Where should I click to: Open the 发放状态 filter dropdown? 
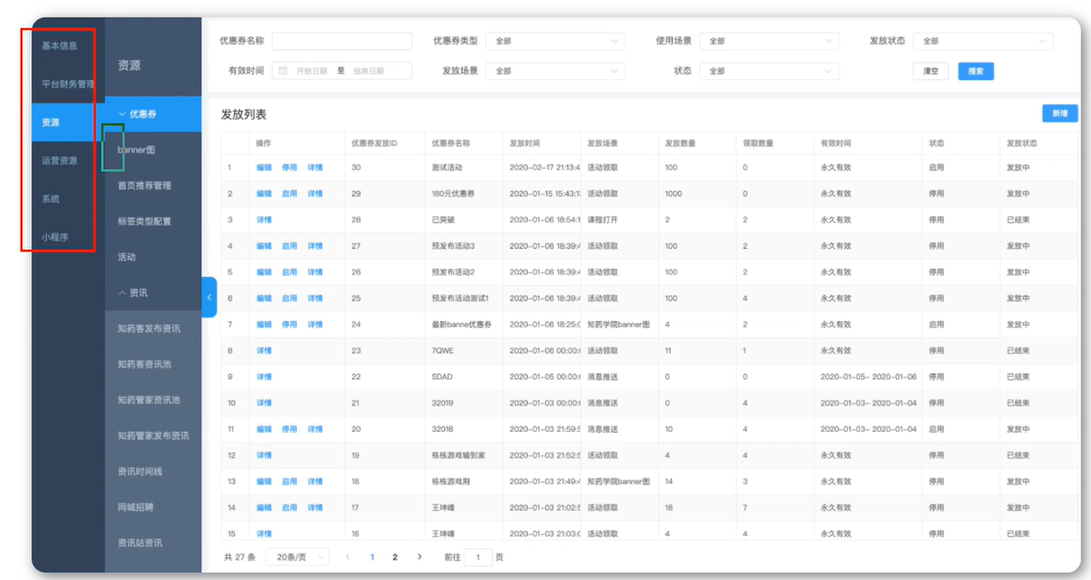coord(984,41)
